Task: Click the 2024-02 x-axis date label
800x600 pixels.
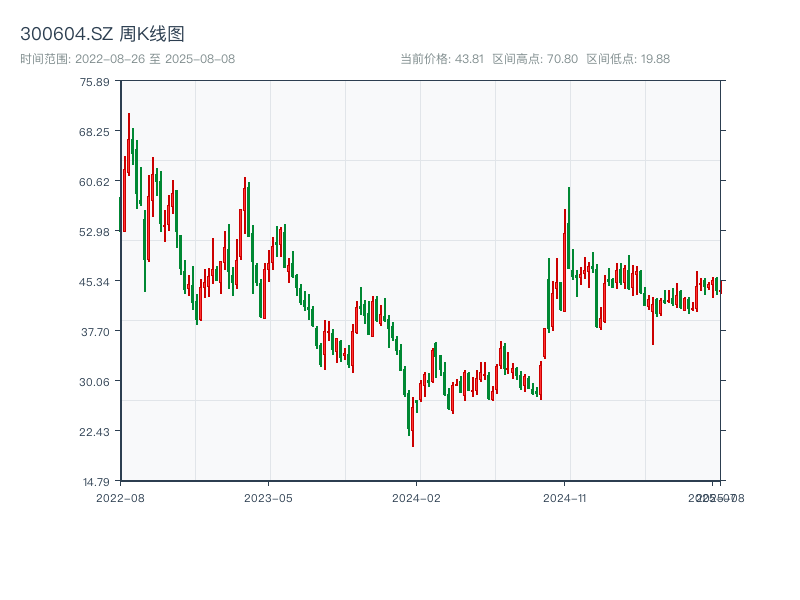Action: [416, 497]
